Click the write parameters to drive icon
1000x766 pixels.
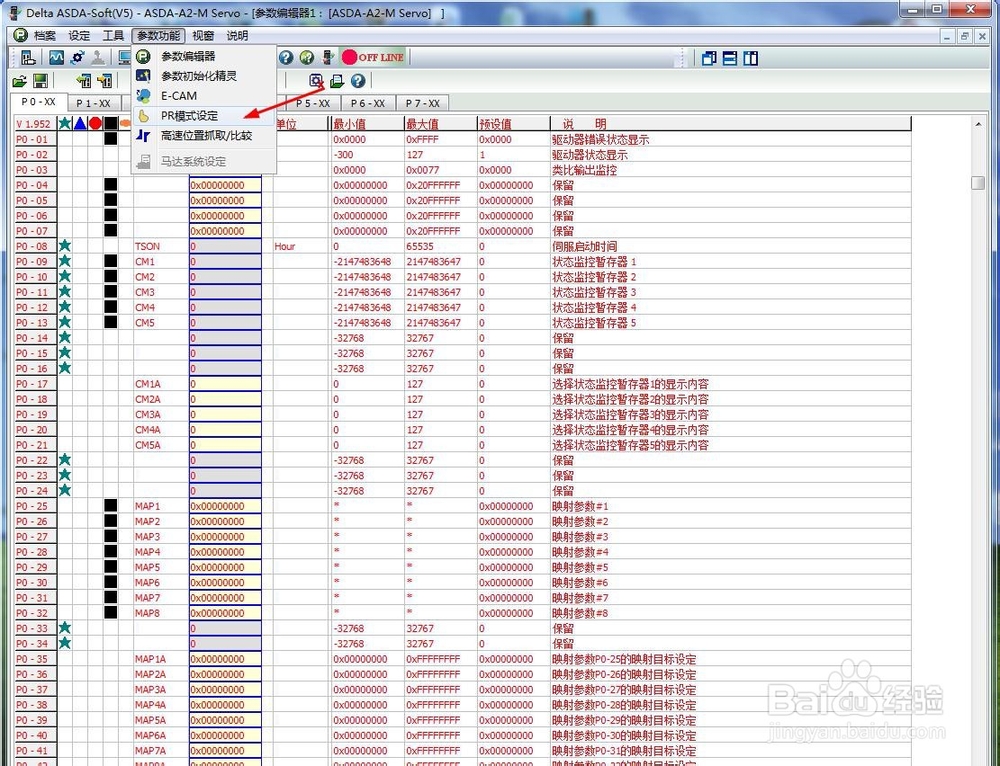[x=105, y=81]
